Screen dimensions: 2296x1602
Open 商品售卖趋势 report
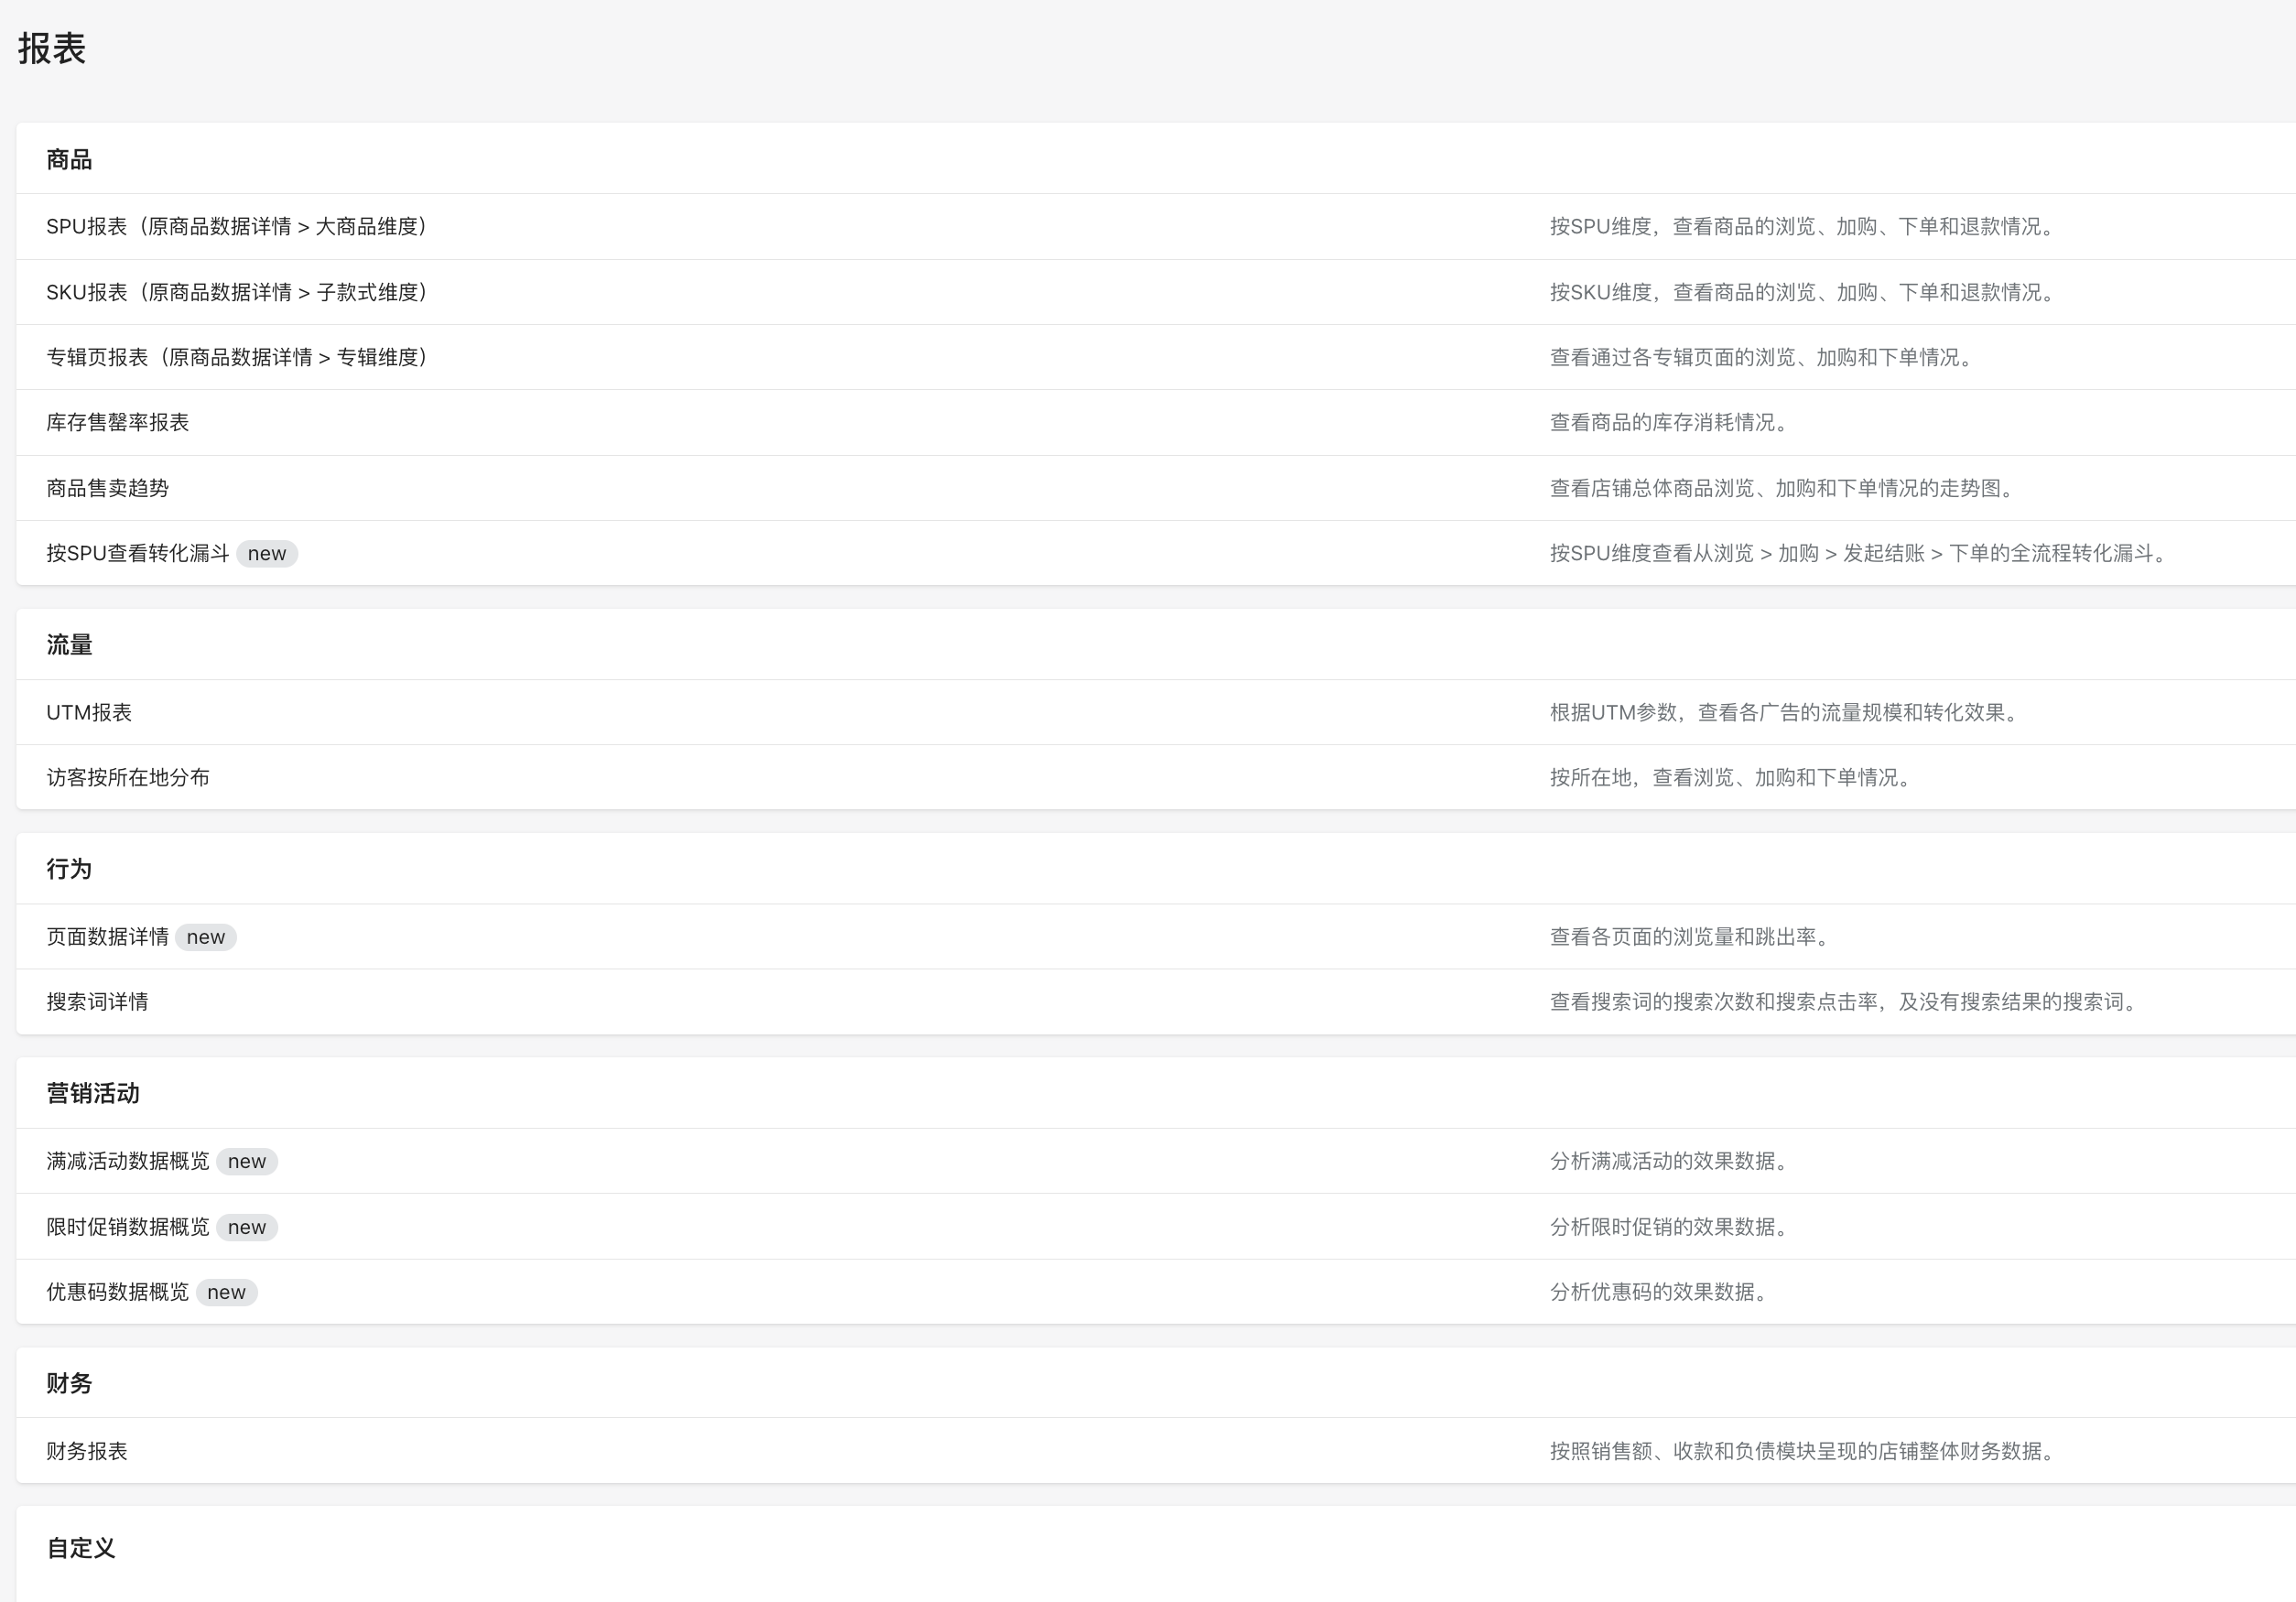[108, 488]
